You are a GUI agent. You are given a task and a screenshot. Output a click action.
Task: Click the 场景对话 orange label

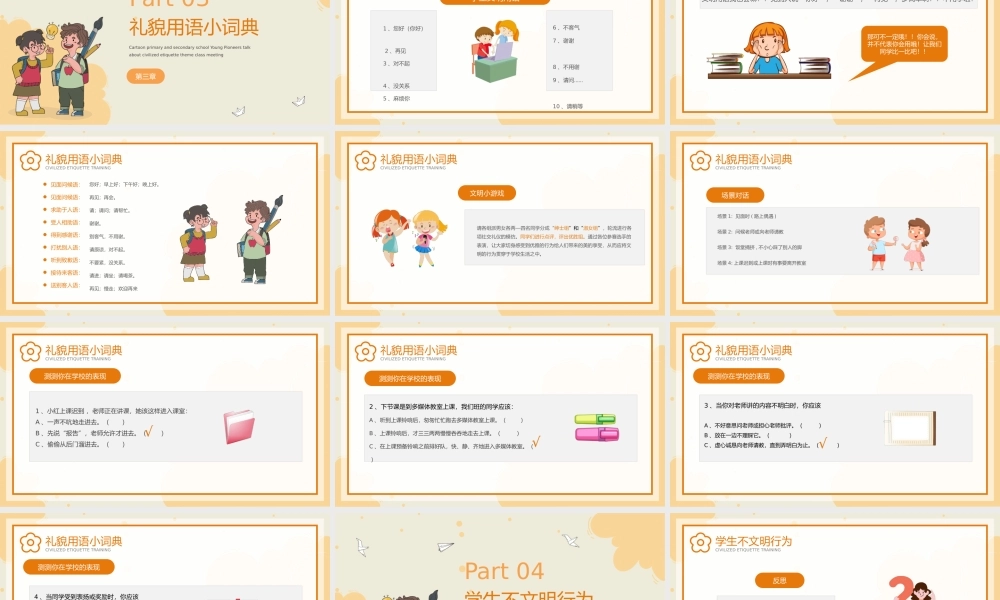[x=735, y=195]
